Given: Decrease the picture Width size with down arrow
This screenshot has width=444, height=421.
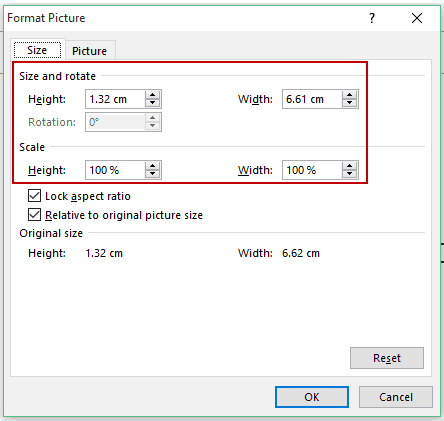Looking at the screenshot, I should tap(349, 103).
